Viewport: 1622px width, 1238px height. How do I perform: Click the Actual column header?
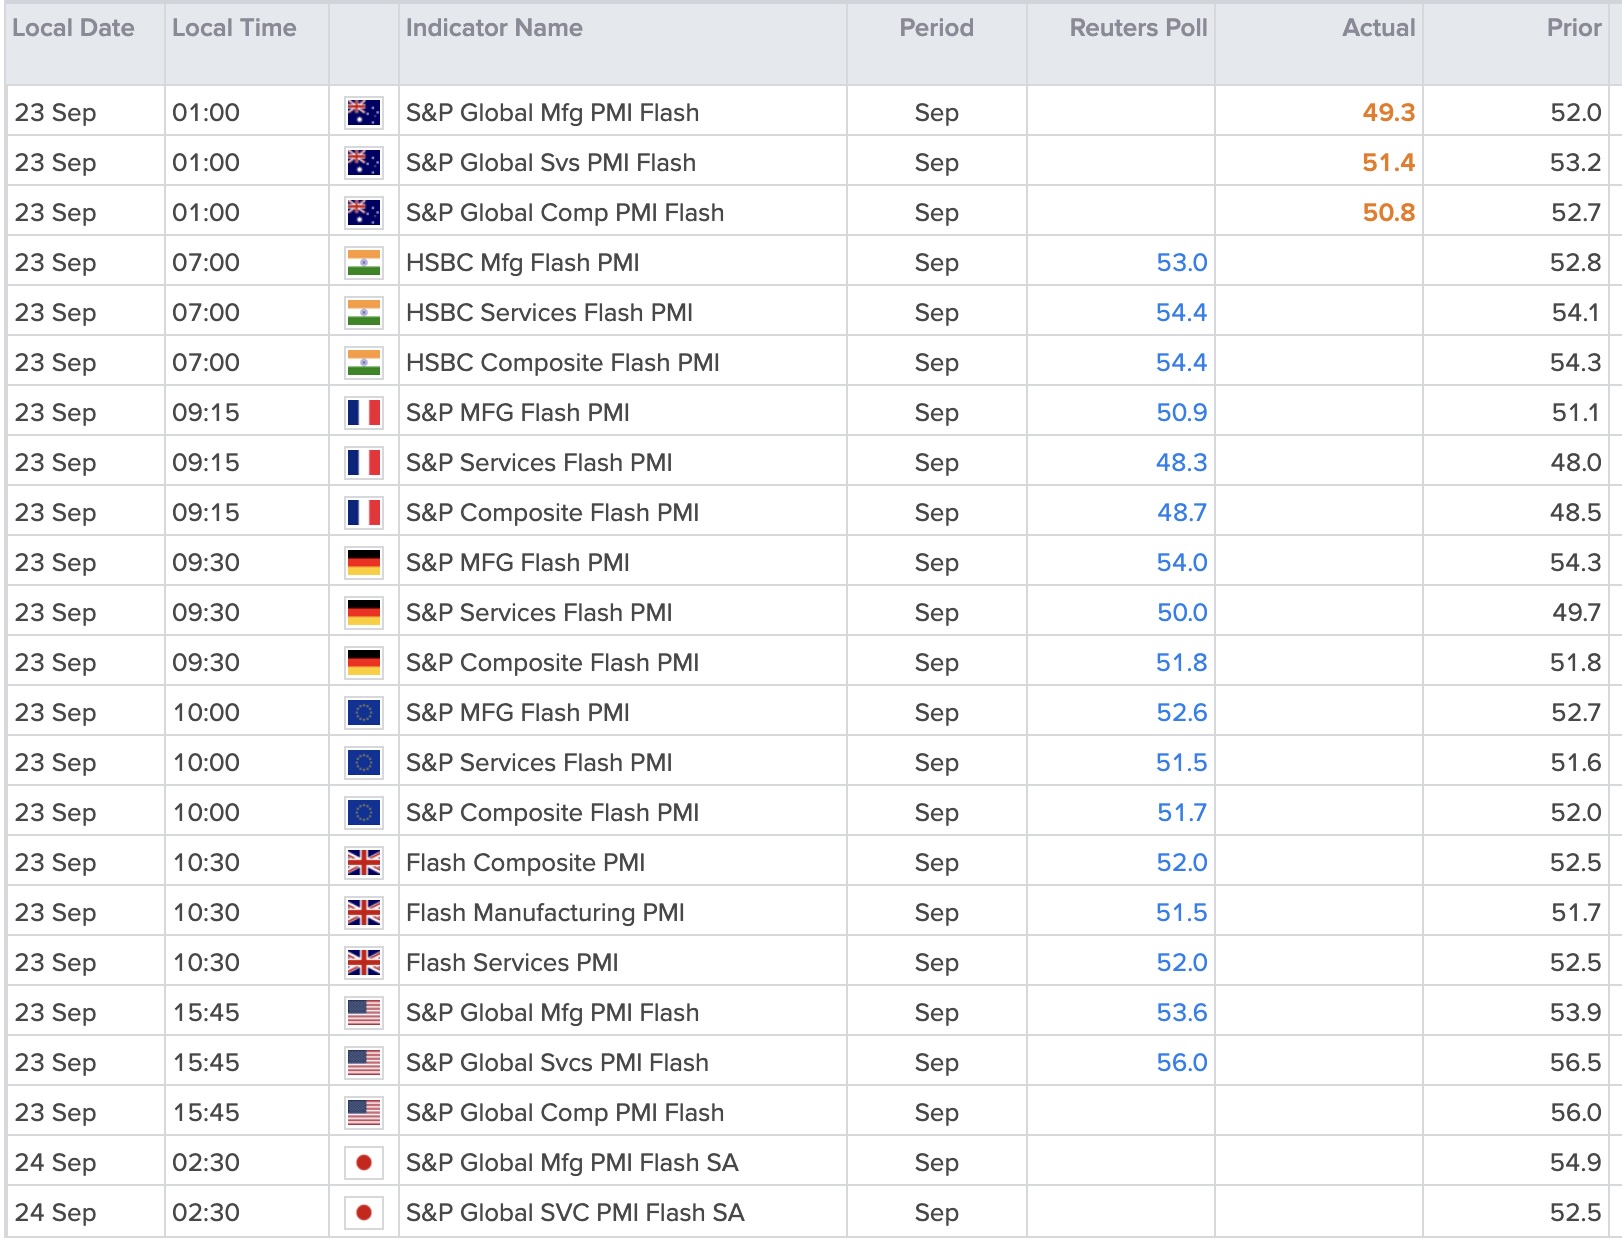[1378, 28]
